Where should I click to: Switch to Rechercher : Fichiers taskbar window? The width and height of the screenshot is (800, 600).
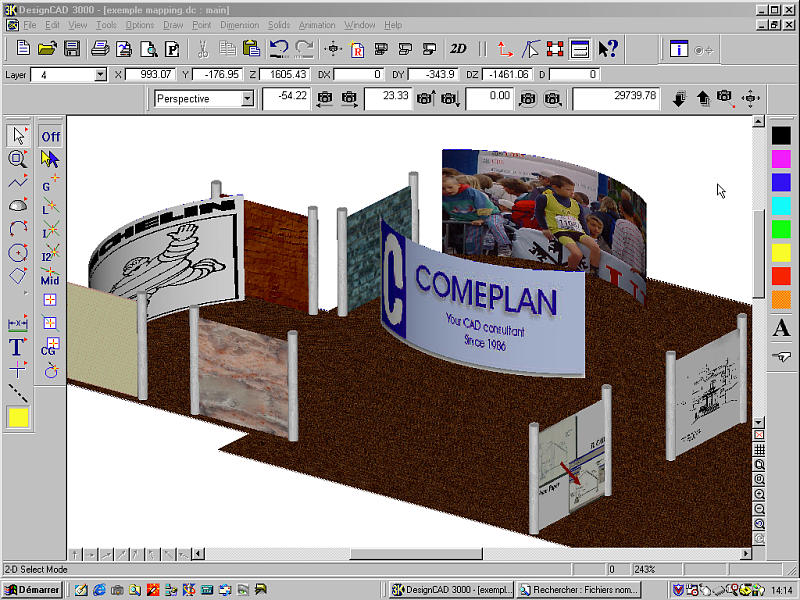click(580, 590)
